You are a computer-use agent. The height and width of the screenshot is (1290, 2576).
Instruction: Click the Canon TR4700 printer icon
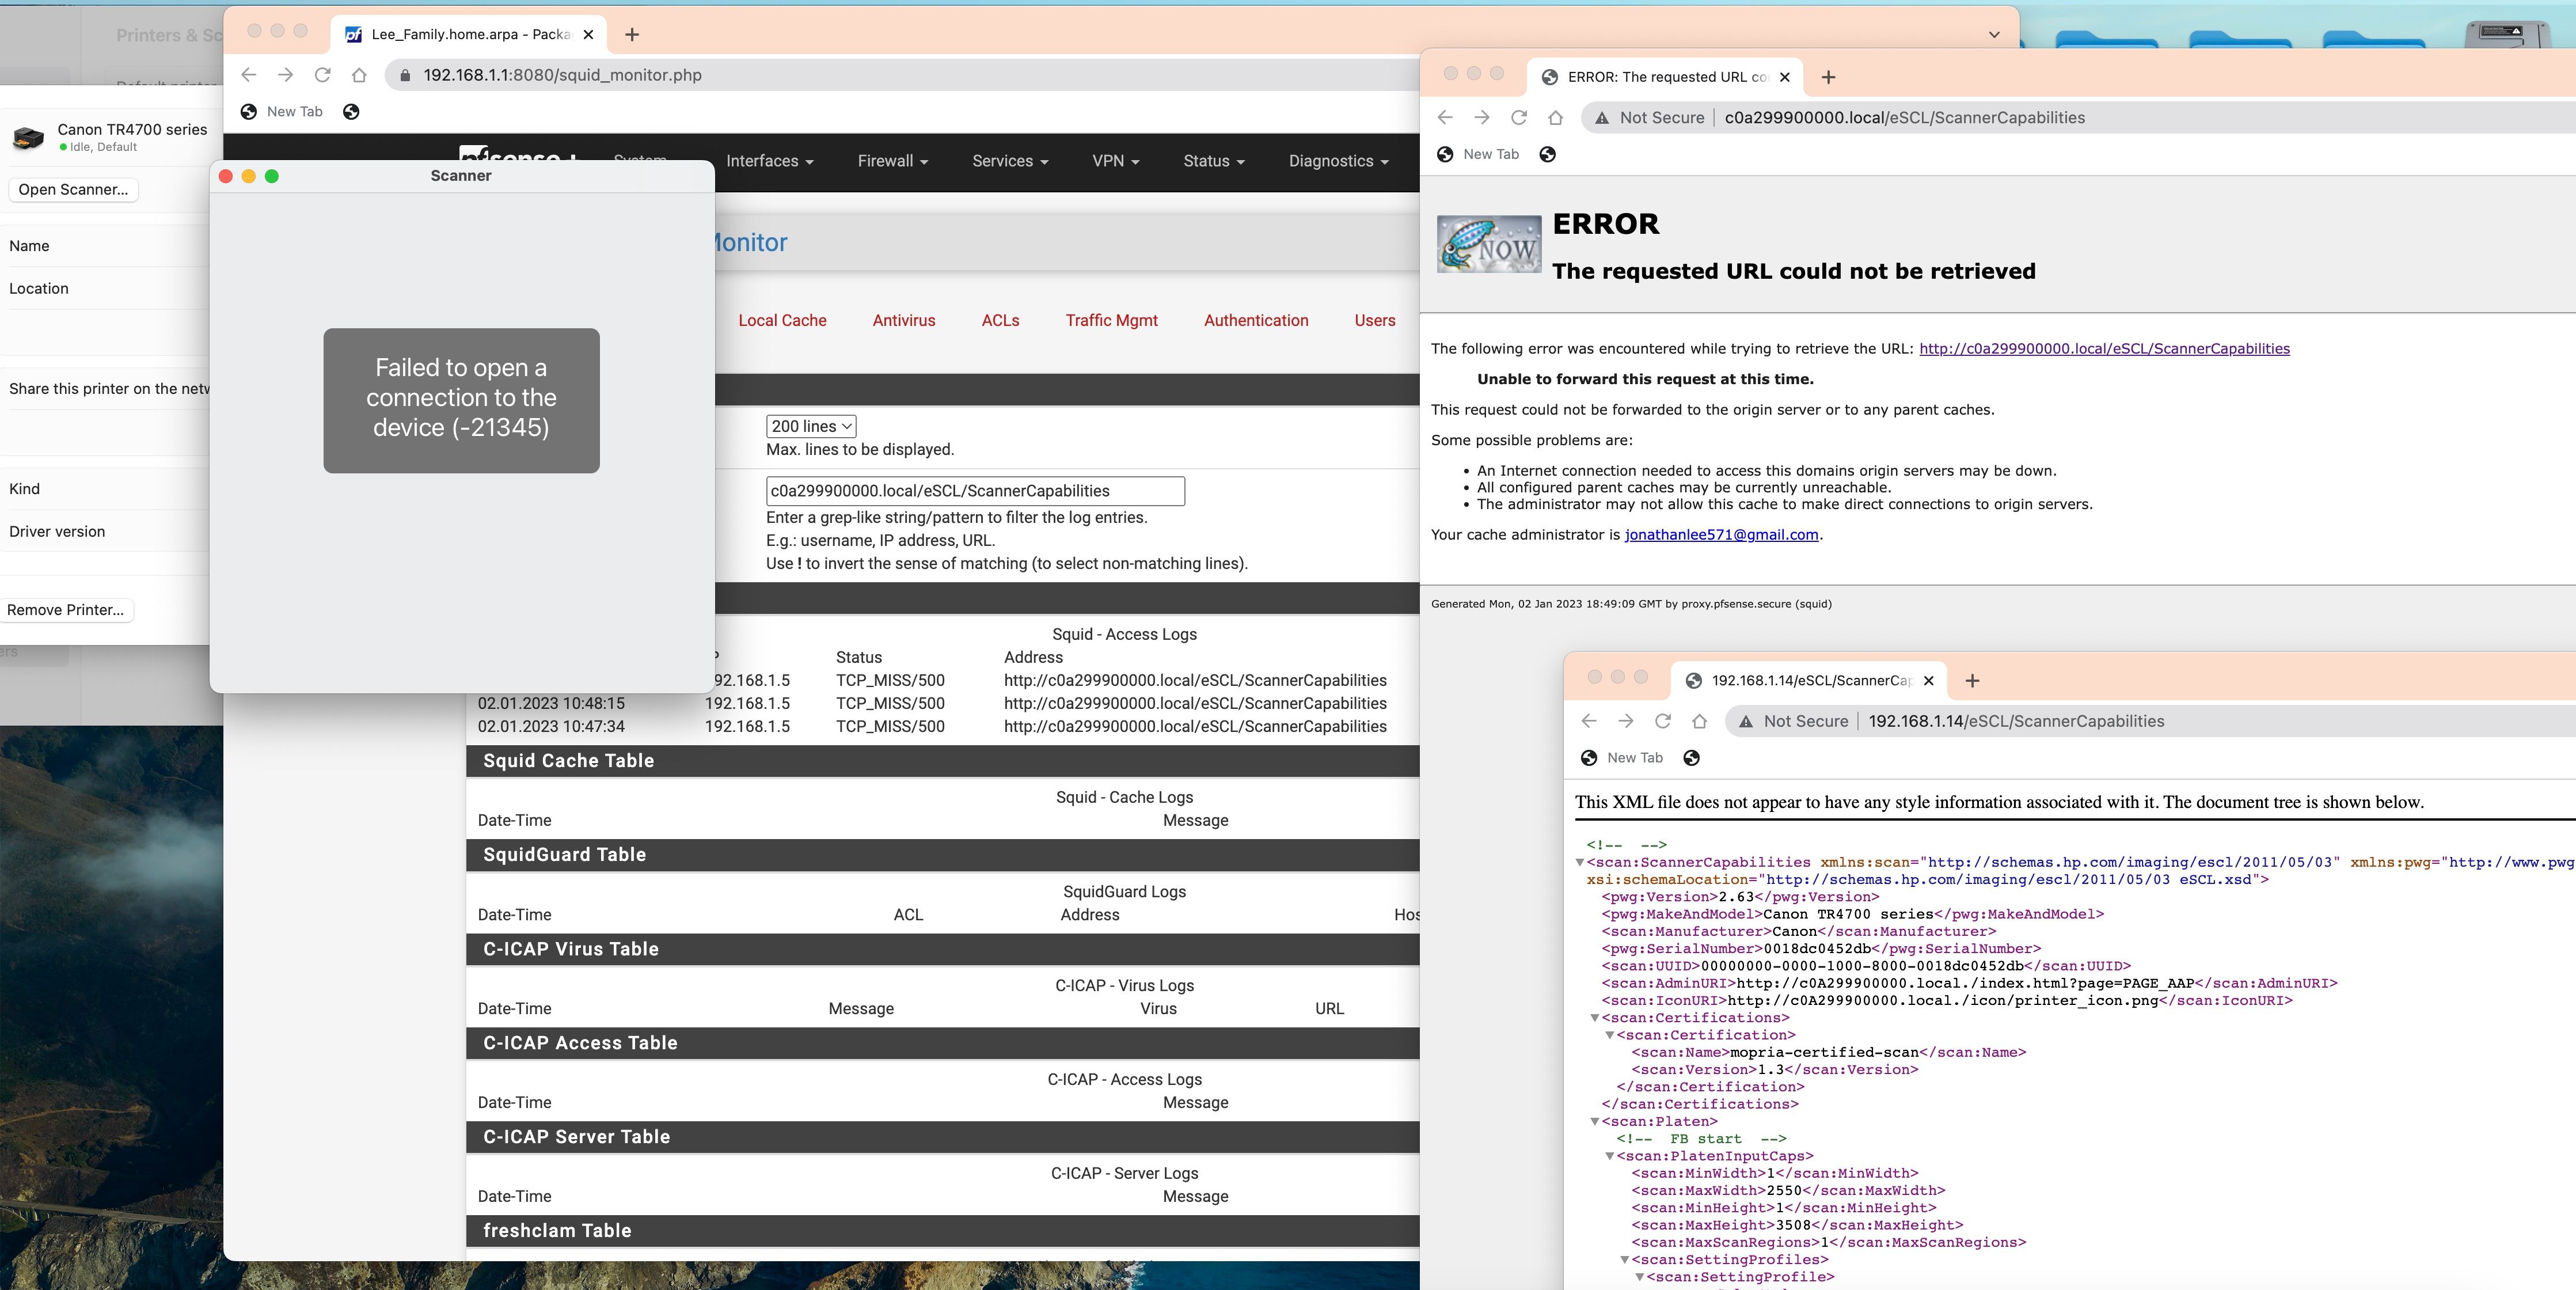coord(28,137)
